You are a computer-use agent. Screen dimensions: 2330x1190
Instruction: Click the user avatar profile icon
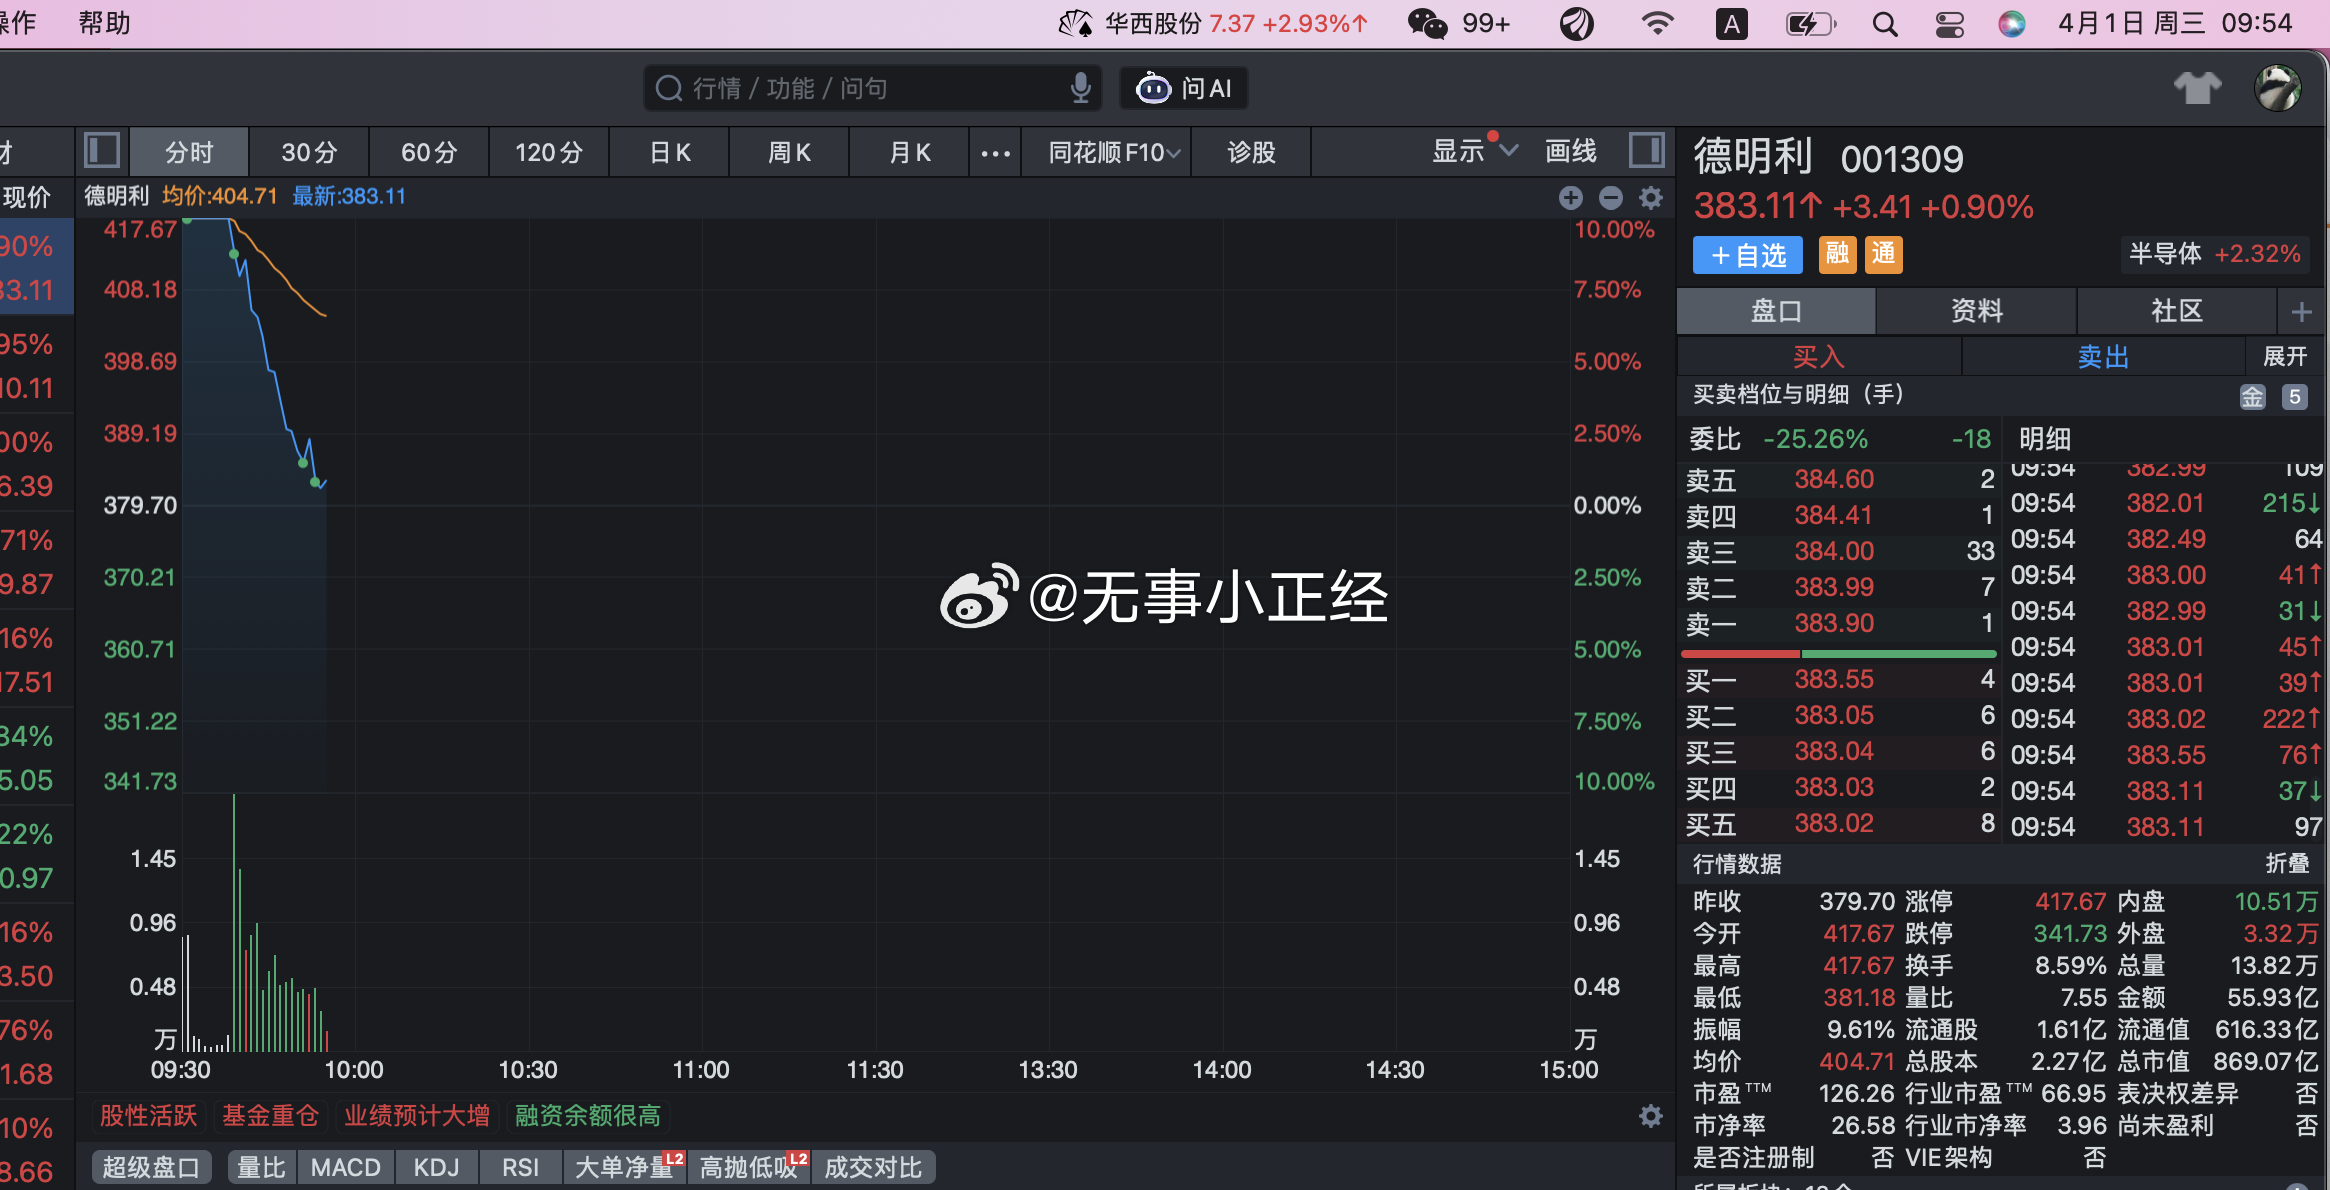point(2278,88)
